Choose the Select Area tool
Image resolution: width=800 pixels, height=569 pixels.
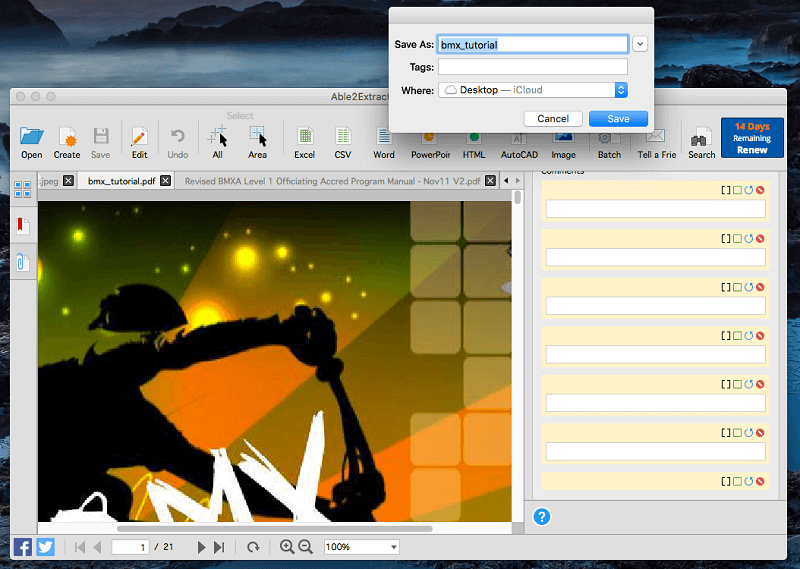(x=257, y=142)
